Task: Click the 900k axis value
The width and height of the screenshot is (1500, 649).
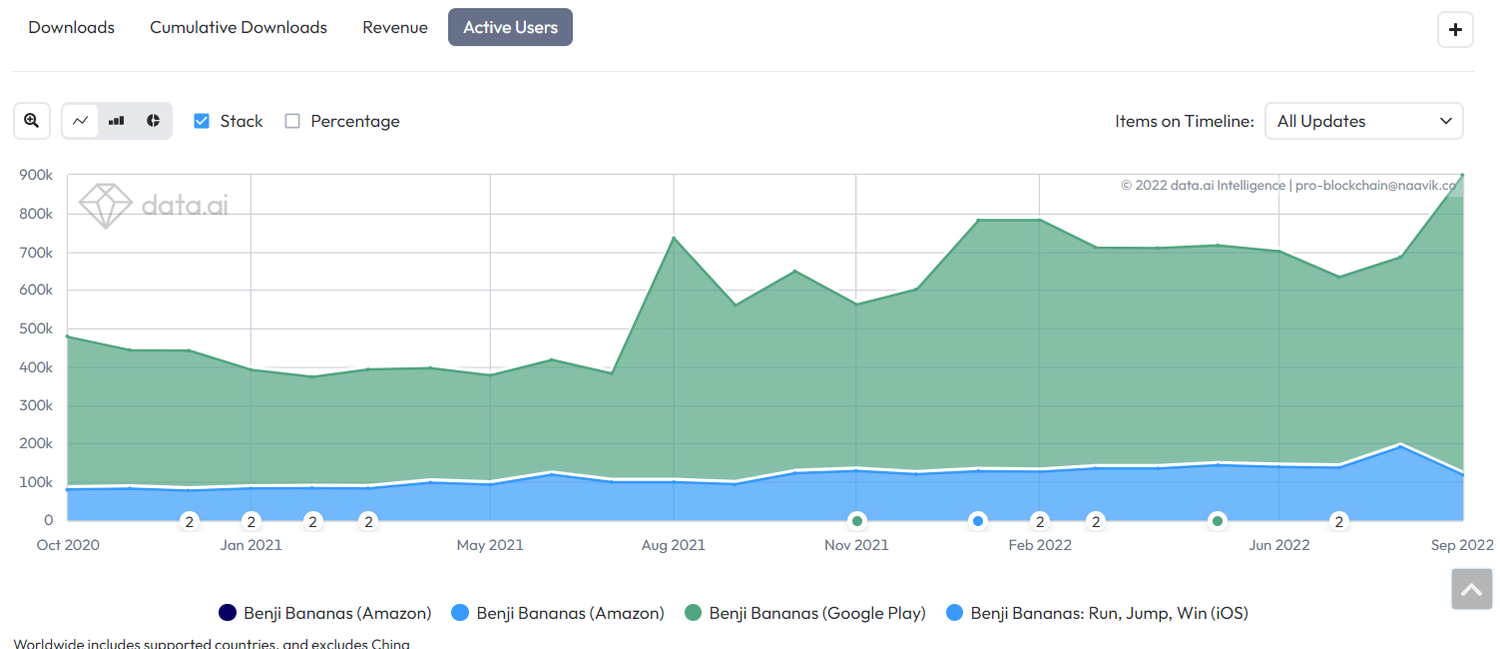Action: 36,175
